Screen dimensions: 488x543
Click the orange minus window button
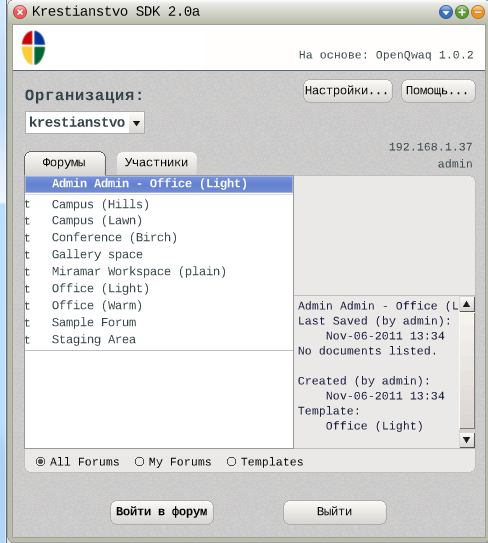pos(478,12)
